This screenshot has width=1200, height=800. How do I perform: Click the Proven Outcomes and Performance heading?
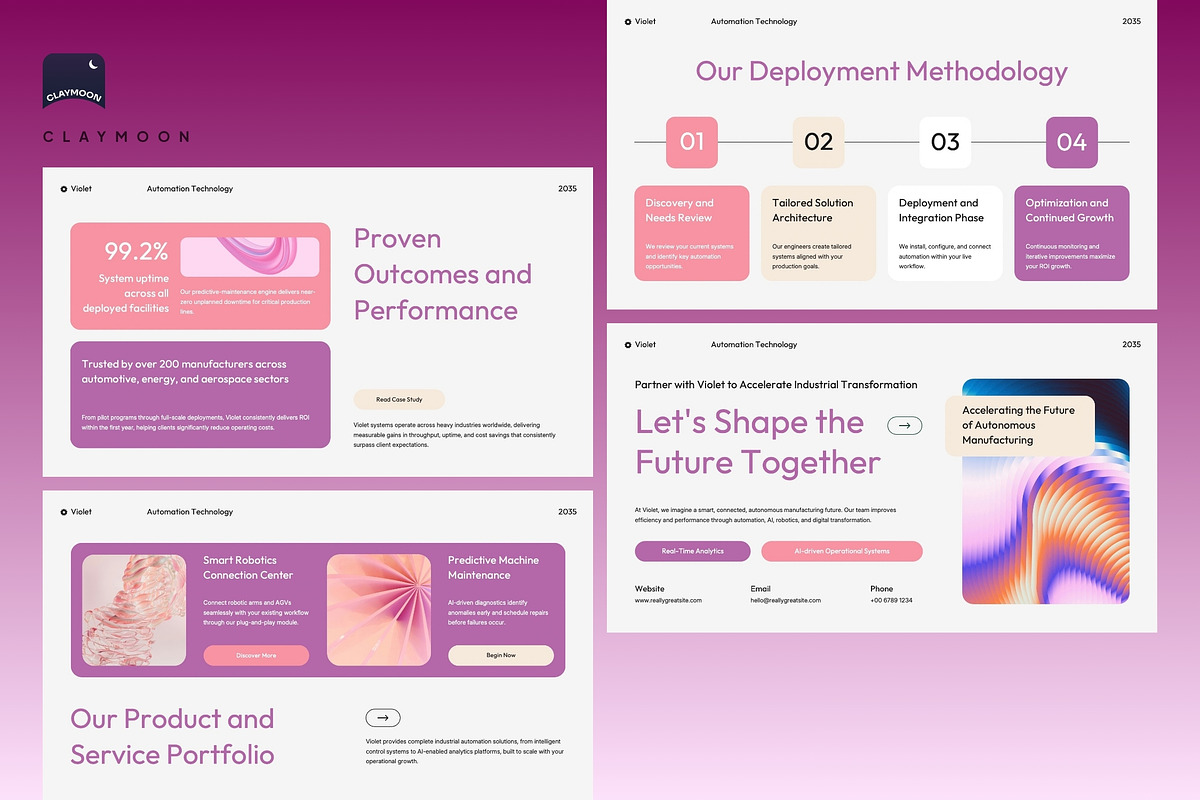(443, 274)
